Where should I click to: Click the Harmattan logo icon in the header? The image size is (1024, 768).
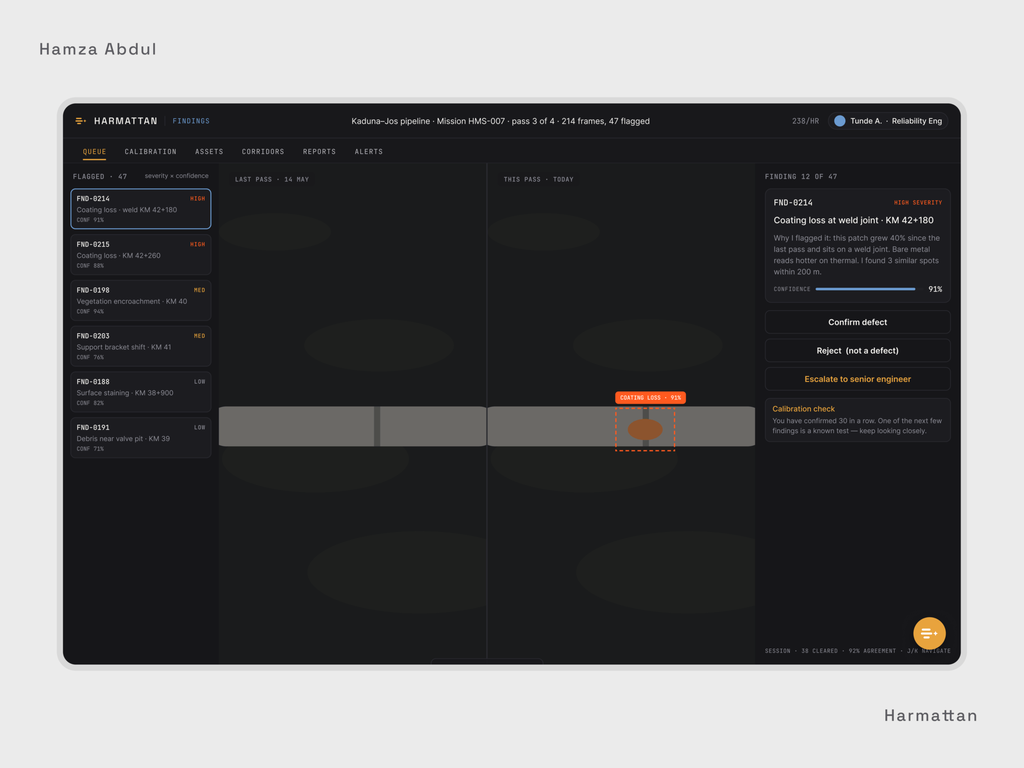pyautogui.click(x=80, y=121)
